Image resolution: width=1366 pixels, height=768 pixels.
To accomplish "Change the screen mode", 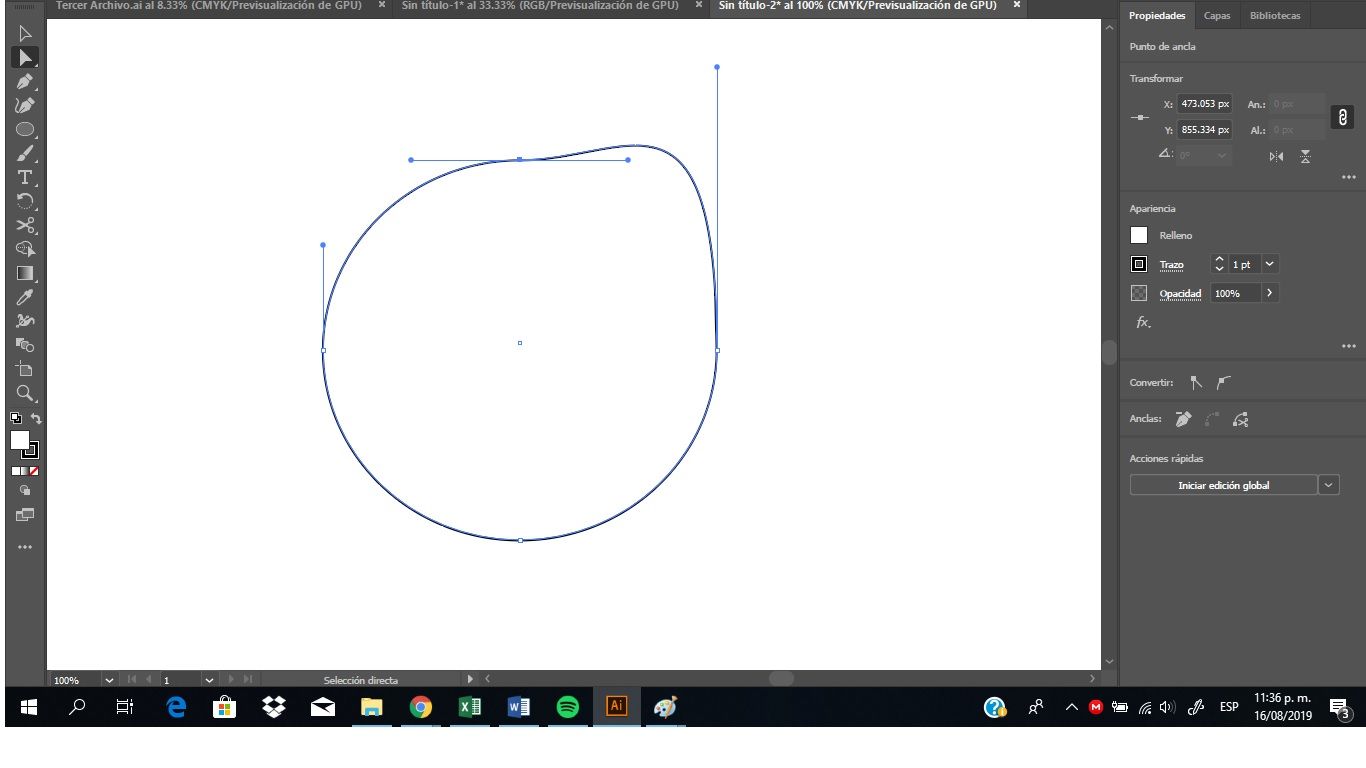I will pyautogui.click(x=25, y=515).
